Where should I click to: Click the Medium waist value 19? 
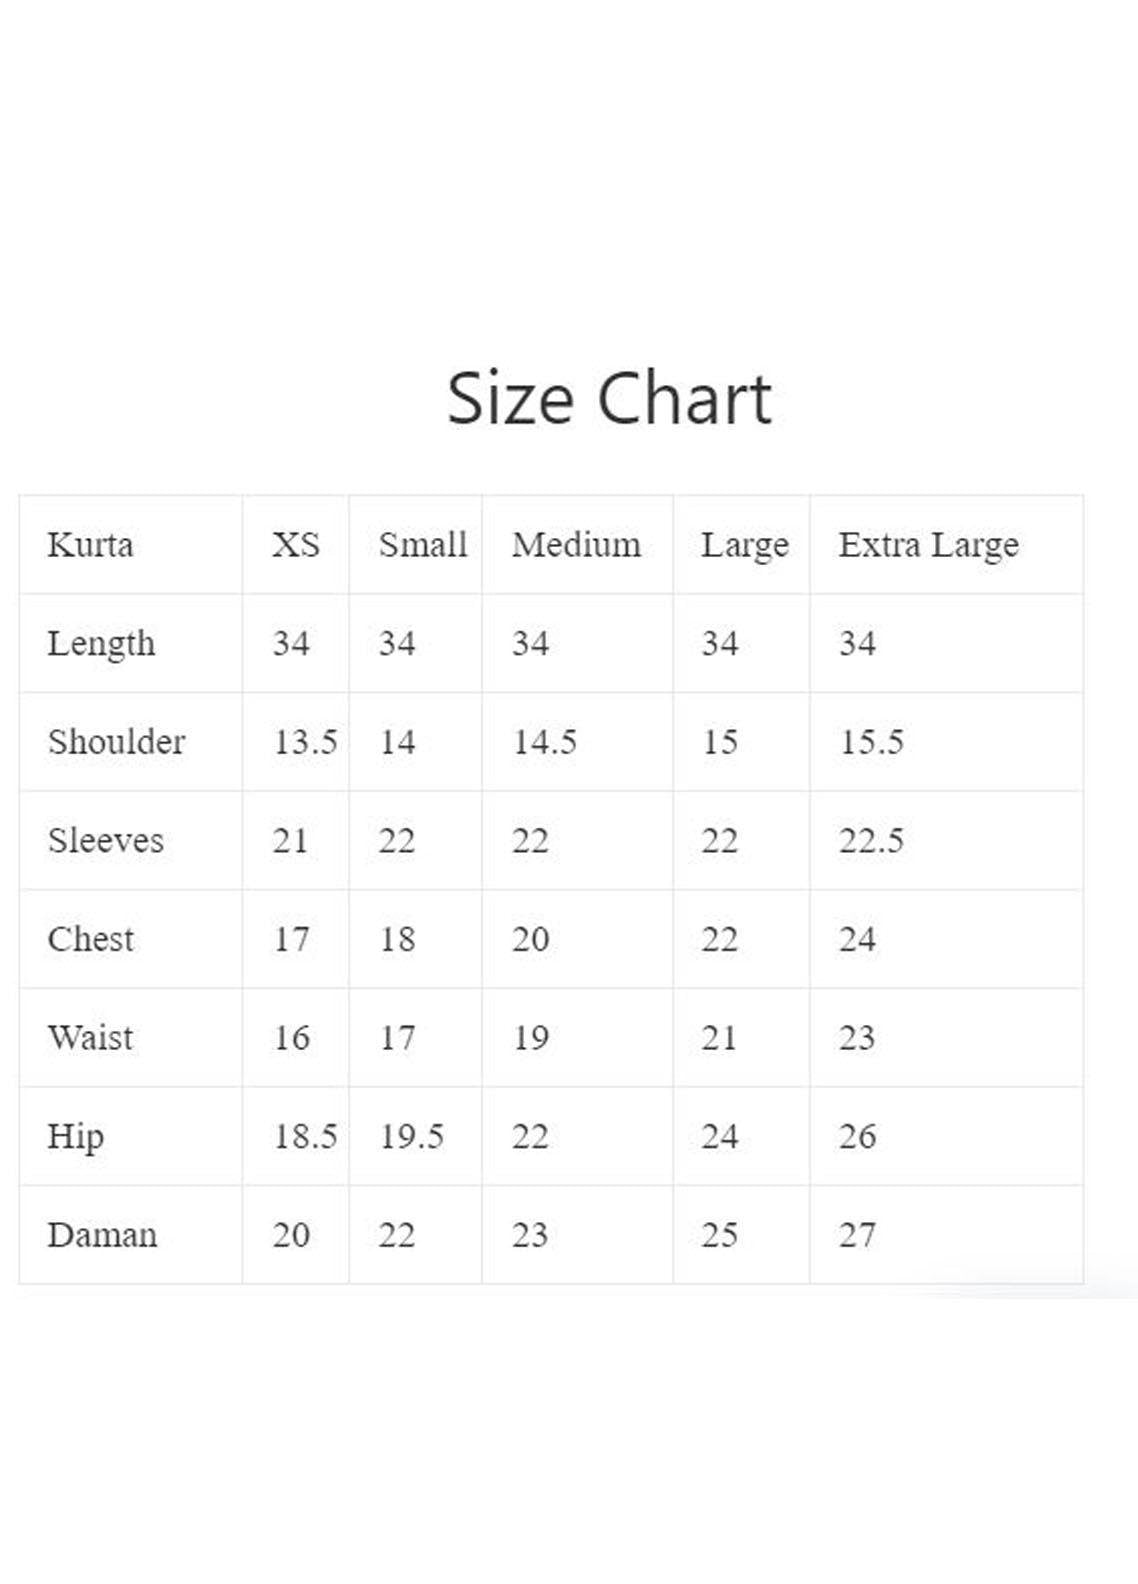(530, 1038)
